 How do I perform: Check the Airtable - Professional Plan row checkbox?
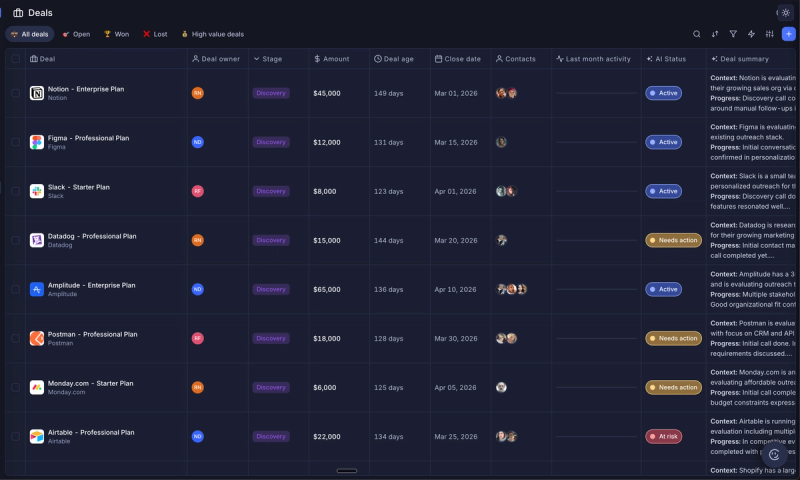pos(15,436)
